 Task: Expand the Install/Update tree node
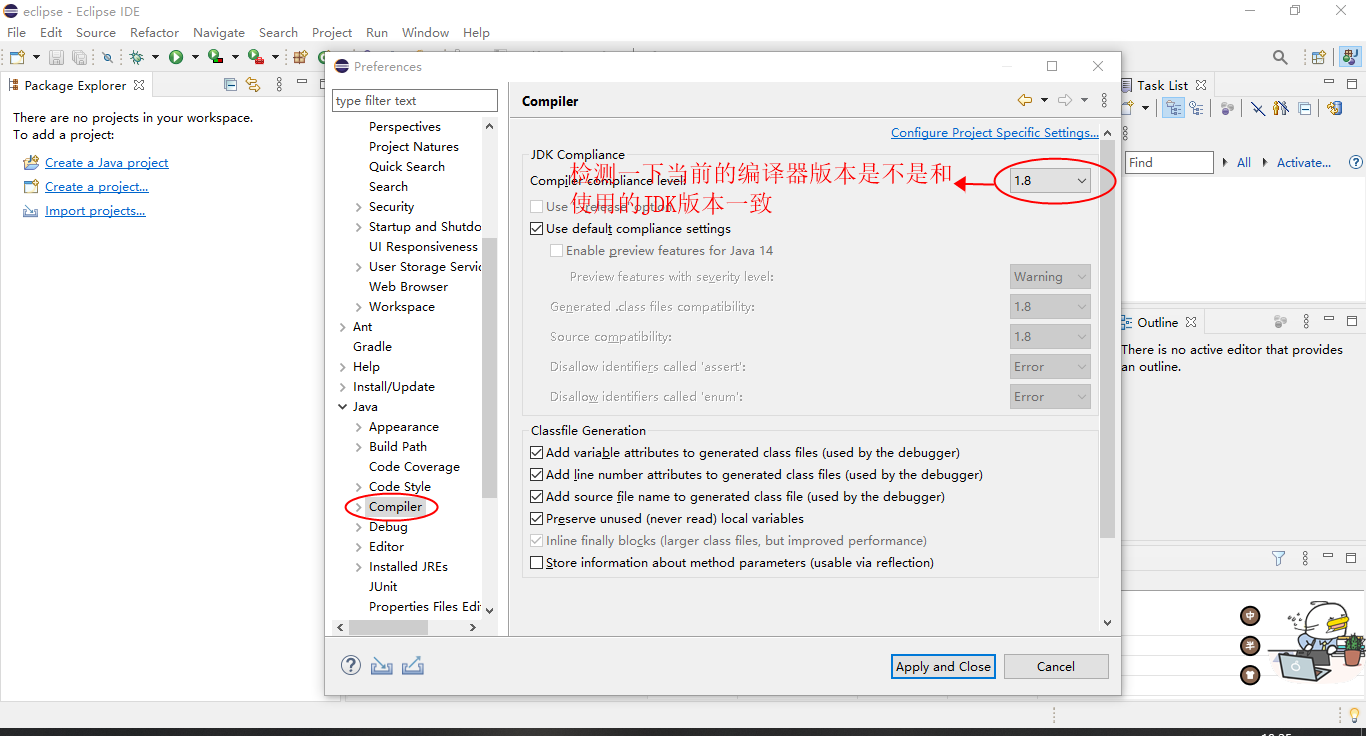point(343,387)
